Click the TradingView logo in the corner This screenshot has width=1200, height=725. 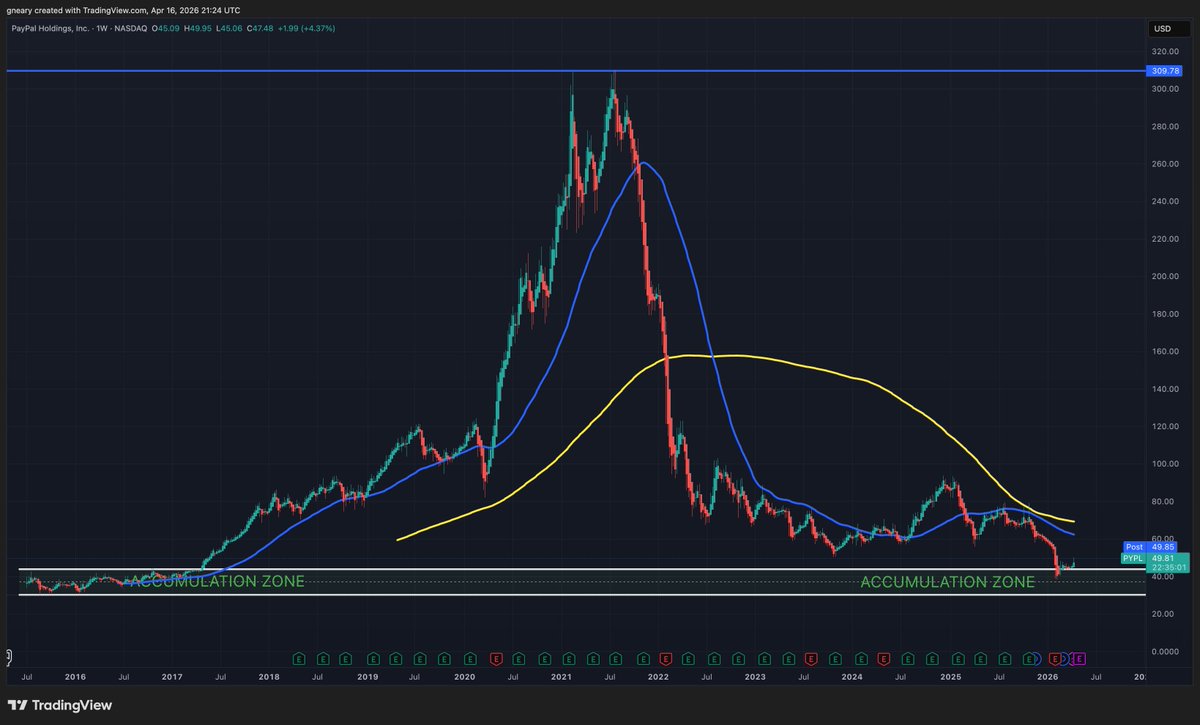point(61,705)
